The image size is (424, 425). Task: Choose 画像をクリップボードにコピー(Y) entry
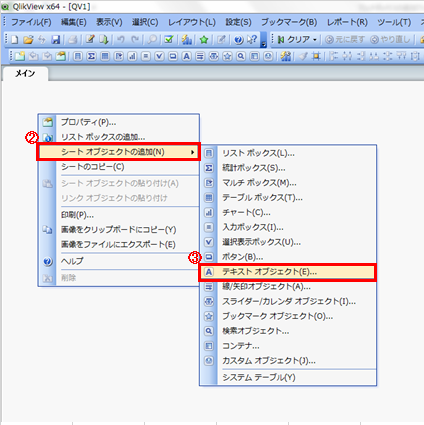pyautogui.click(x=119, y=230)
